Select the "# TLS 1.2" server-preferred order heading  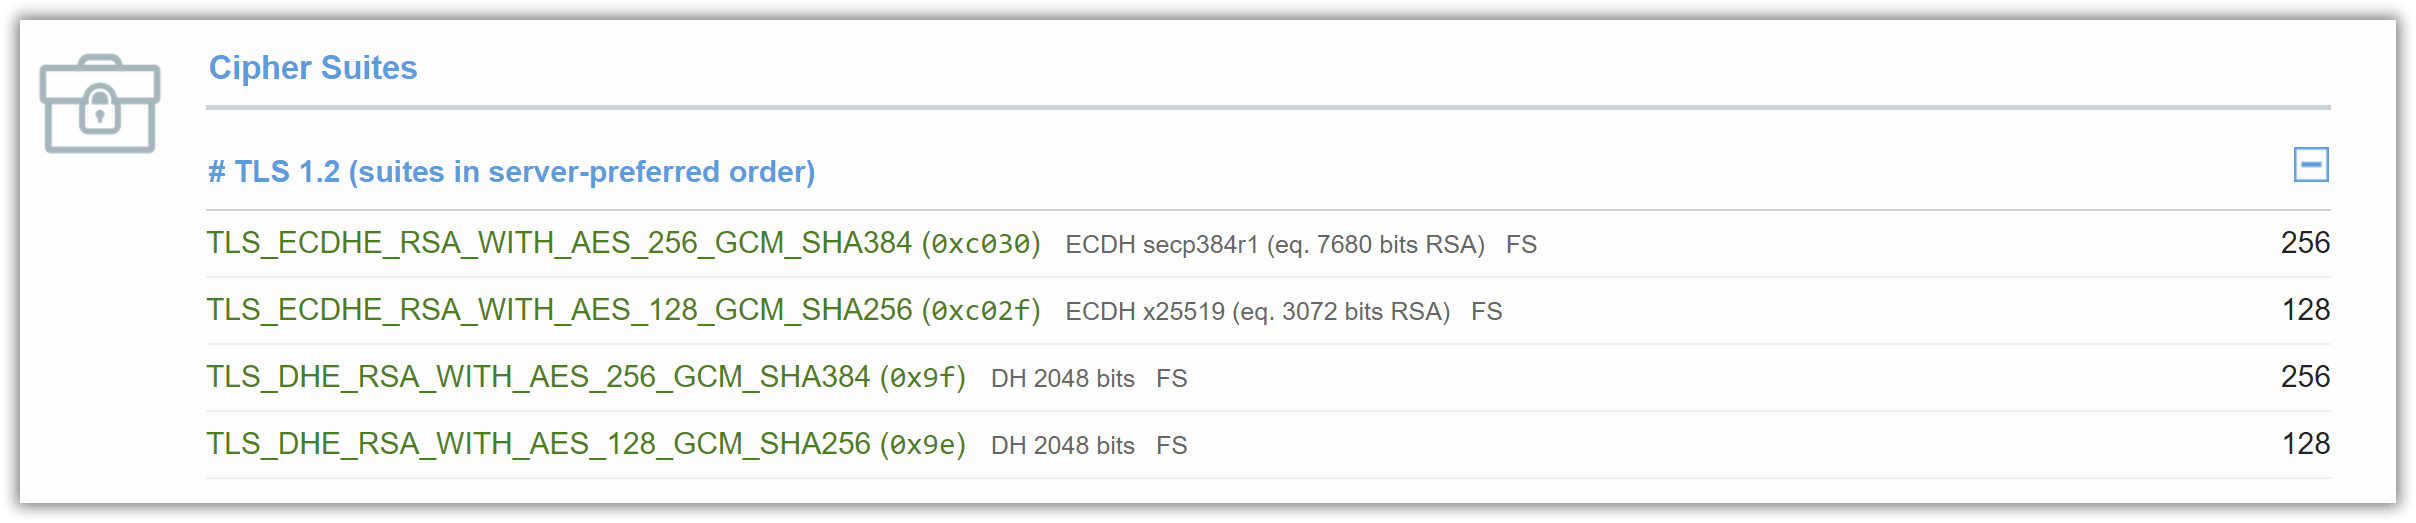click(511, 172)
